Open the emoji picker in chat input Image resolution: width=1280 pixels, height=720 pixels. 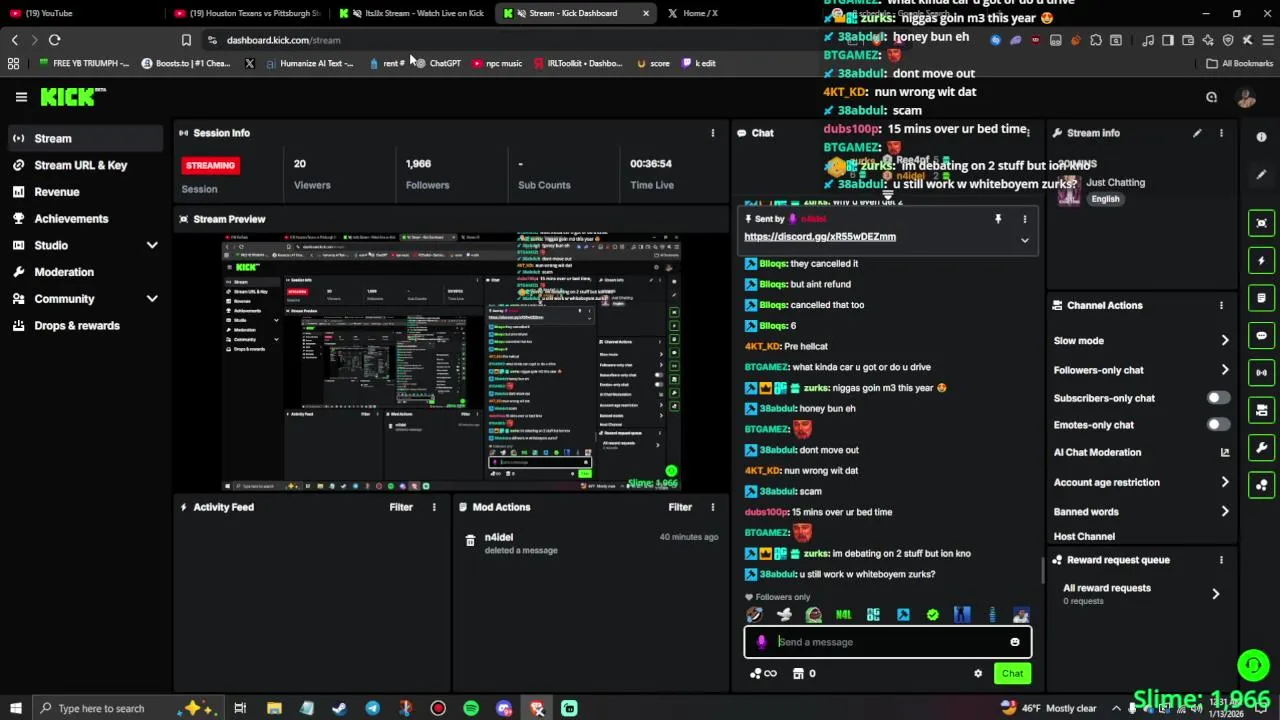[1015, 642]
